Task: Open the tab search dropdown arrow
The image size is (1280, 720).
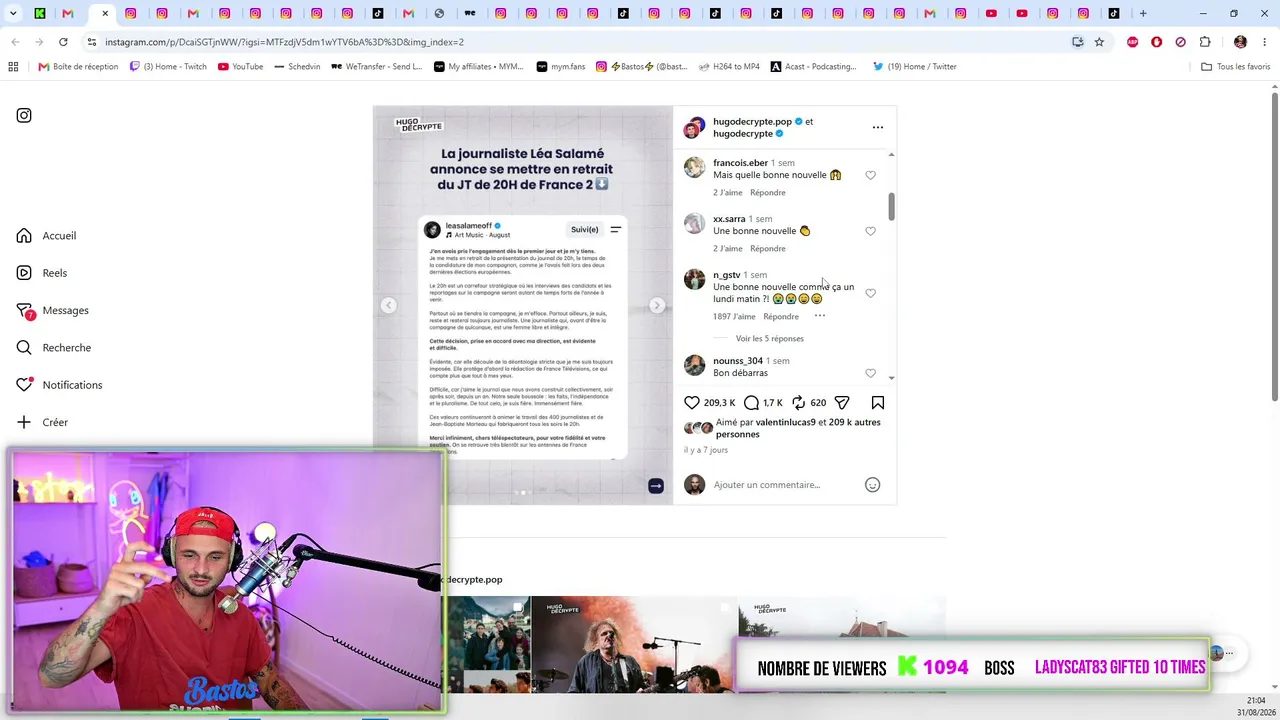Action: click(13, 14)
